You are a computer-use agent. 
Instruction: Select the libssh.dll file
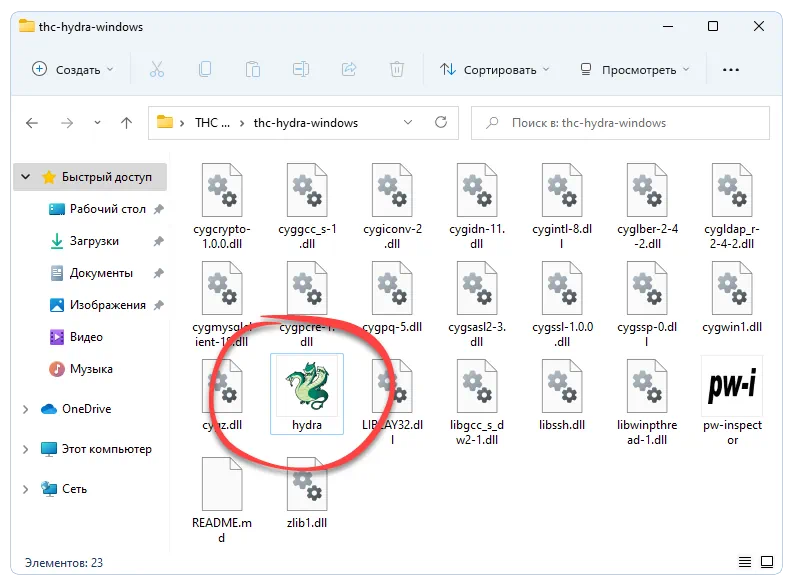tap(562, 395)
